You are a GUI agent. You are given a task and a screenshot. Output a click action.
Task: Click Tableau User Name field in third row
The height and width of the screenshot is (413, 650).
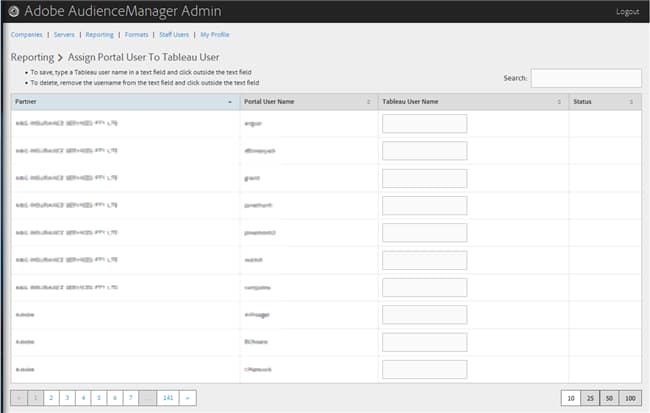(x=424, y=178)
